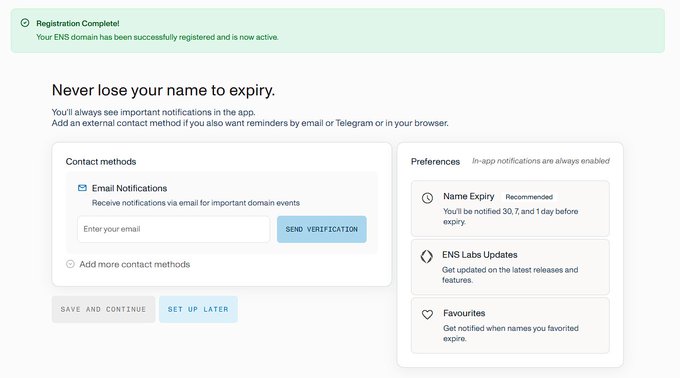Click You'll be notified 30, 7, and 1 day text
Image resolution: width=680 pixels, height=378 pixels.
510,216
